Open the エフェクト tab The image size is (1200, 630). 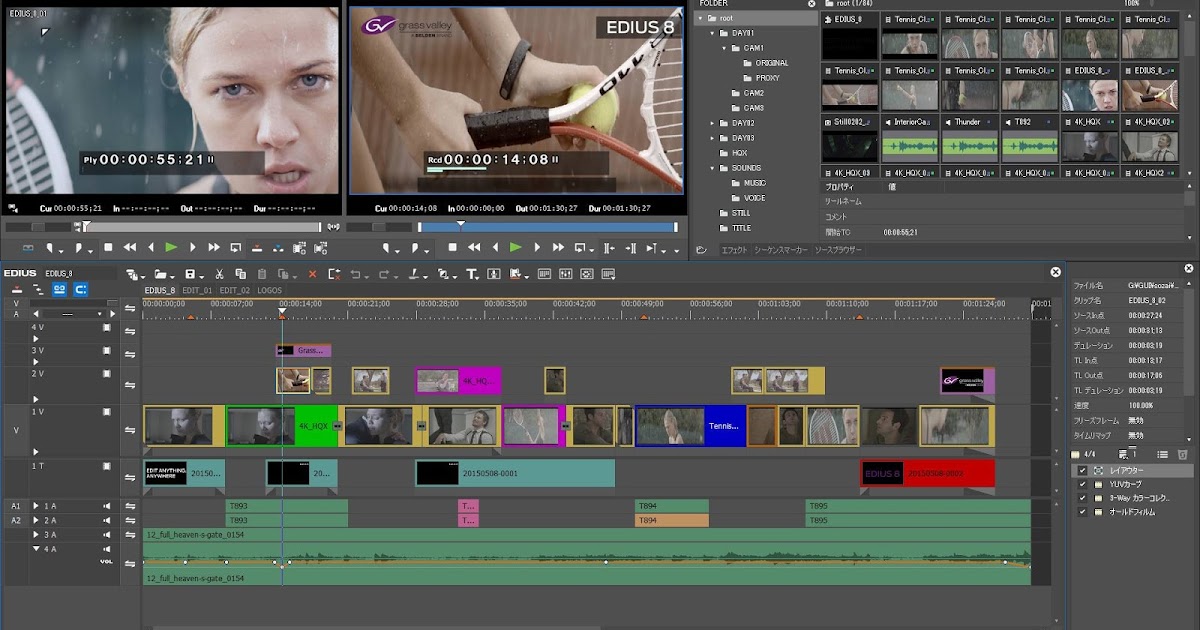[x=734, y=249]
